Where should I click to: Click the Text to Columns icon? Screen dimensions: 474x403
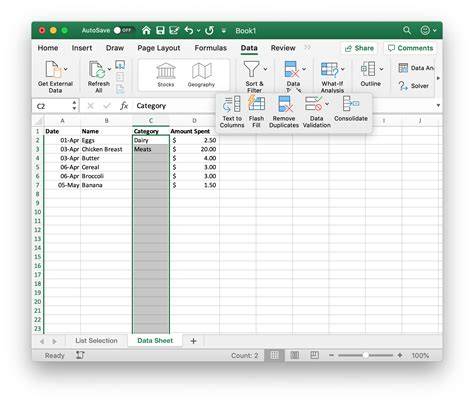(x=232, y=104)
